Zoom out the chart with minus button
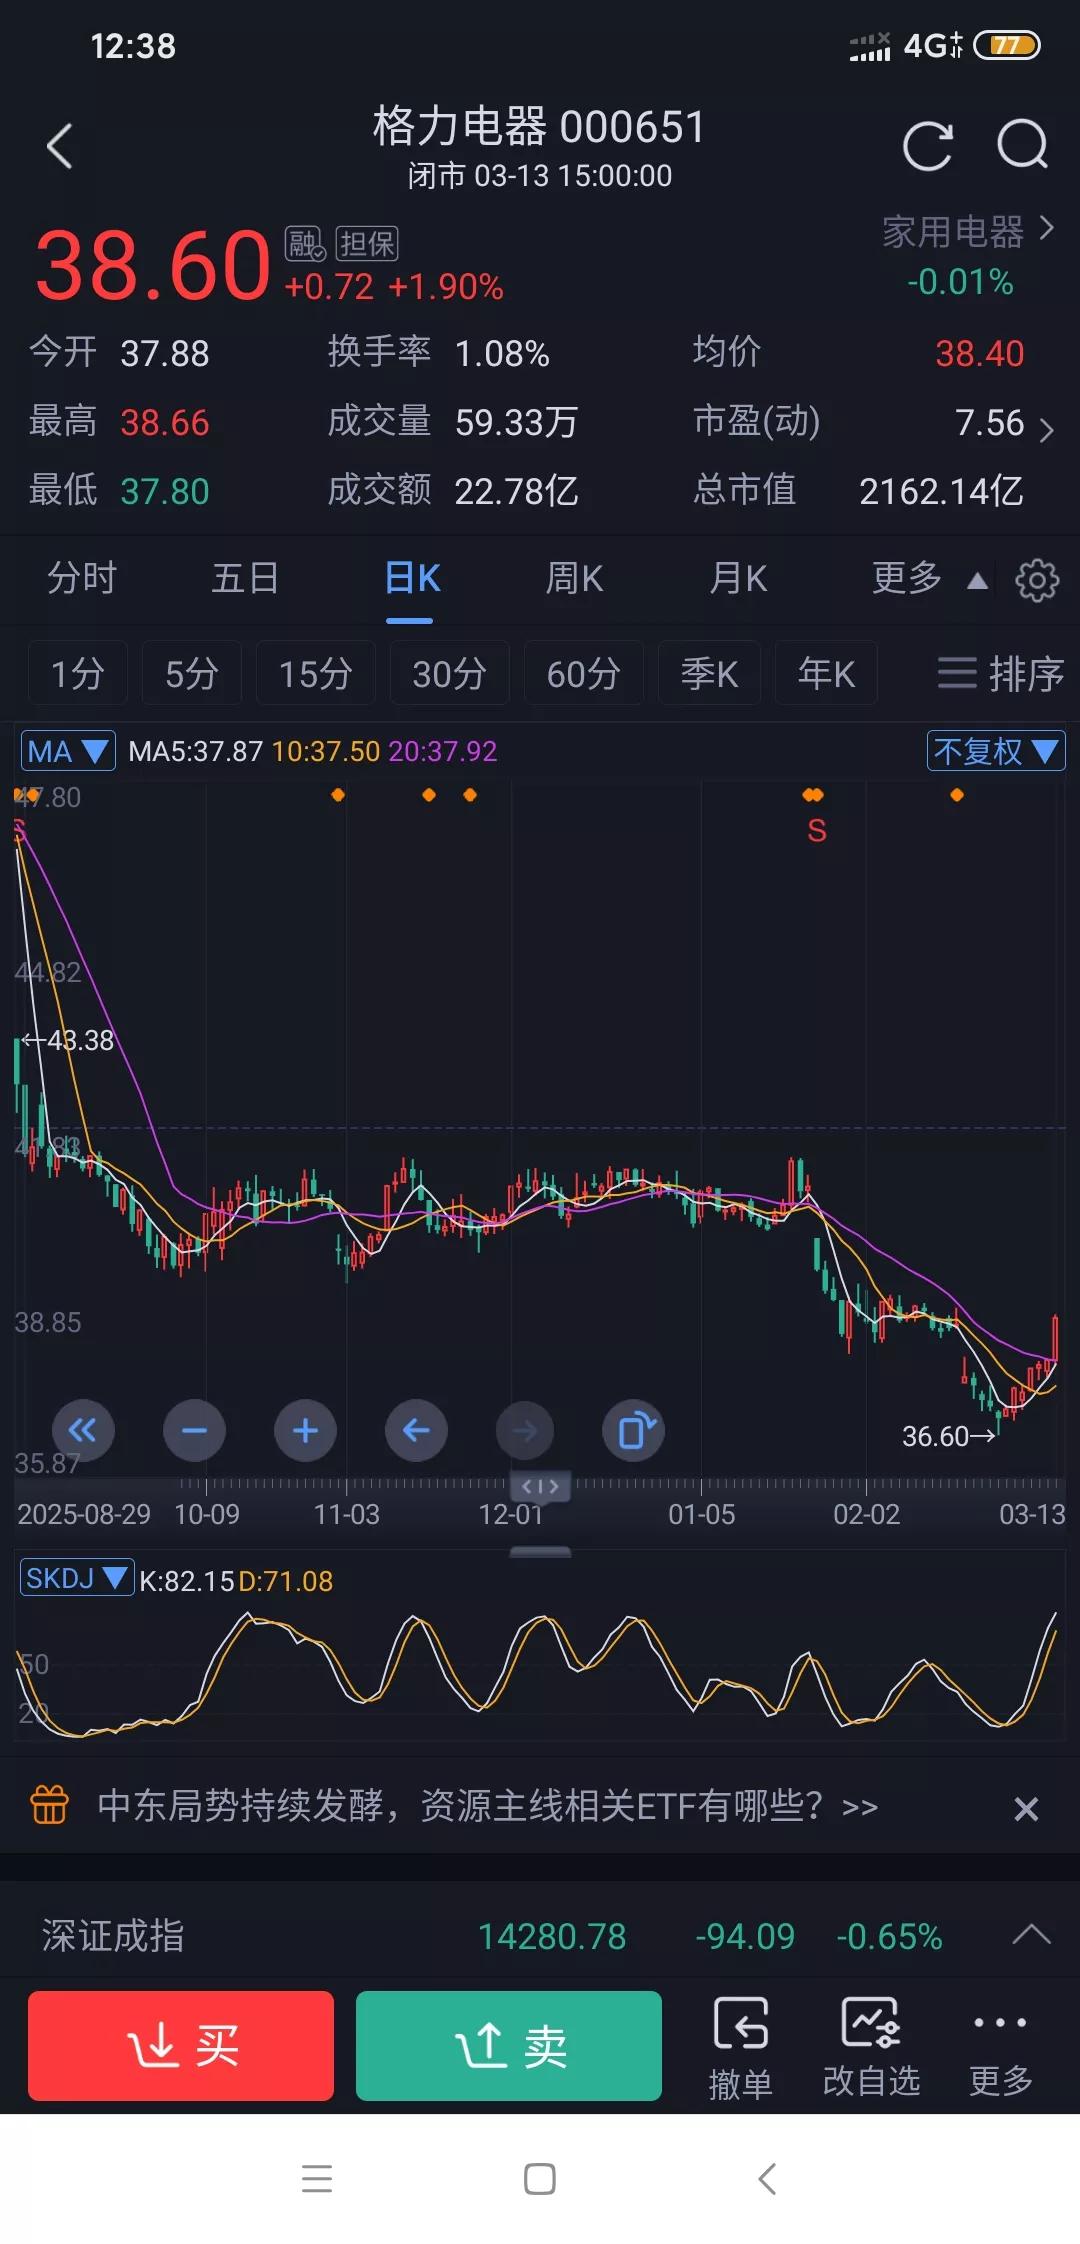 tap(194, 1431)
